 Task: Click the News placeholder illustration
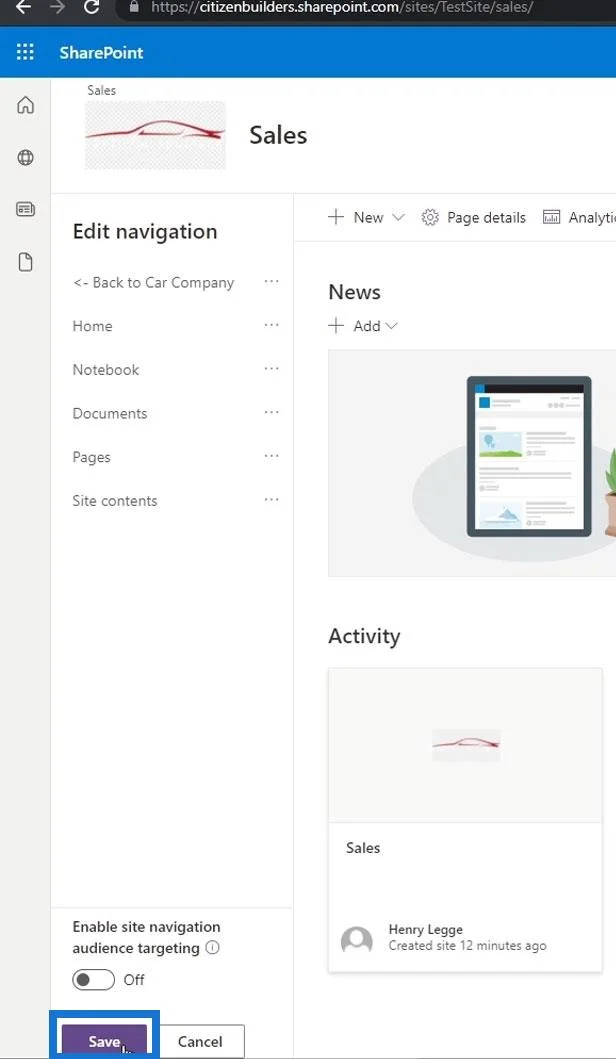(x=471, y=463)
